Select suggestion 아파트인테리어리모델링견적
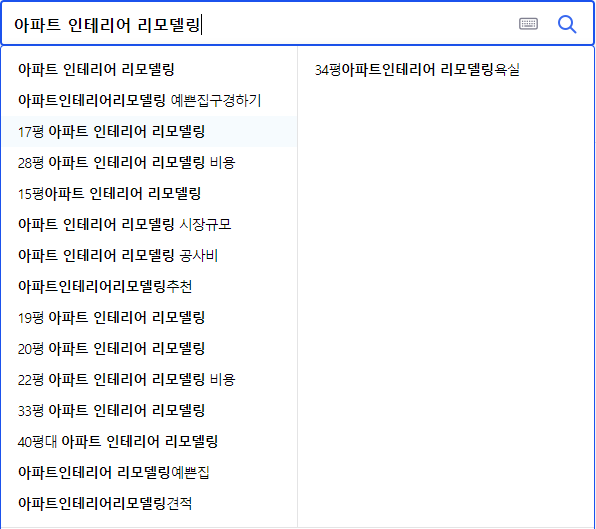 (x=105, y=504)
